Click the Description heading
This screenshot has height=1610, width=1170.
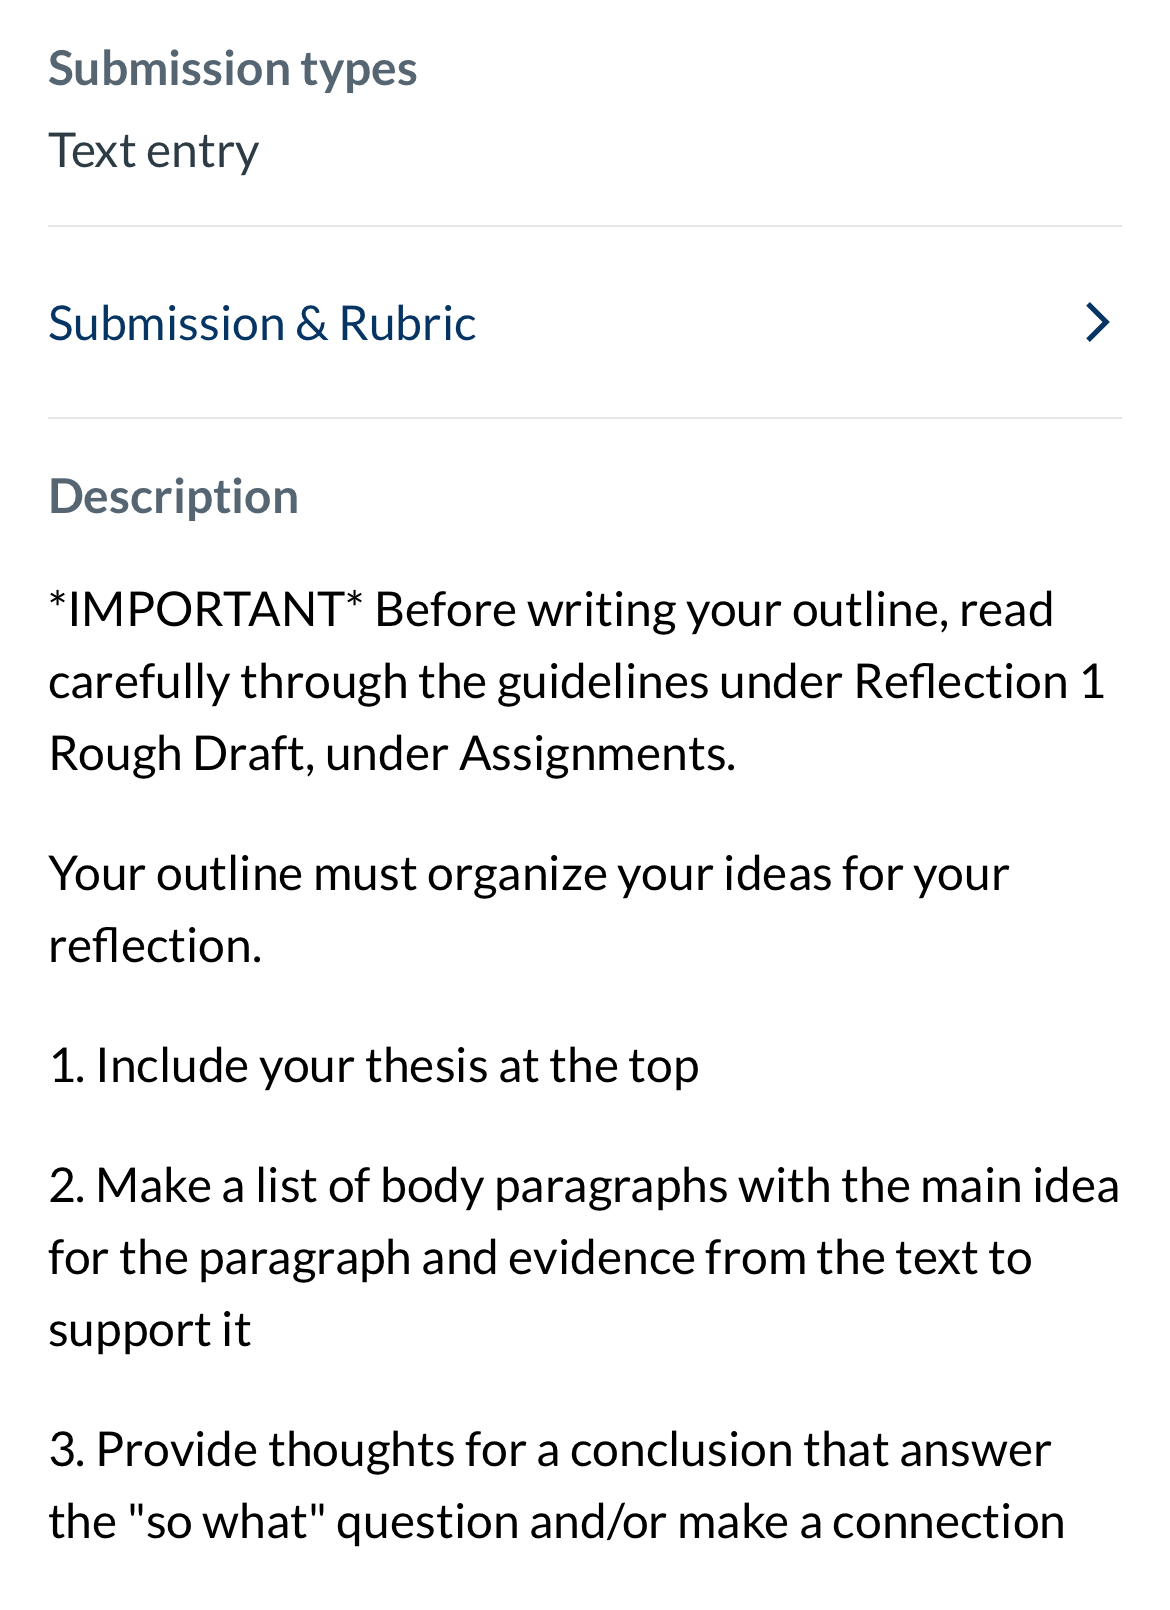(x=174, y=494)
